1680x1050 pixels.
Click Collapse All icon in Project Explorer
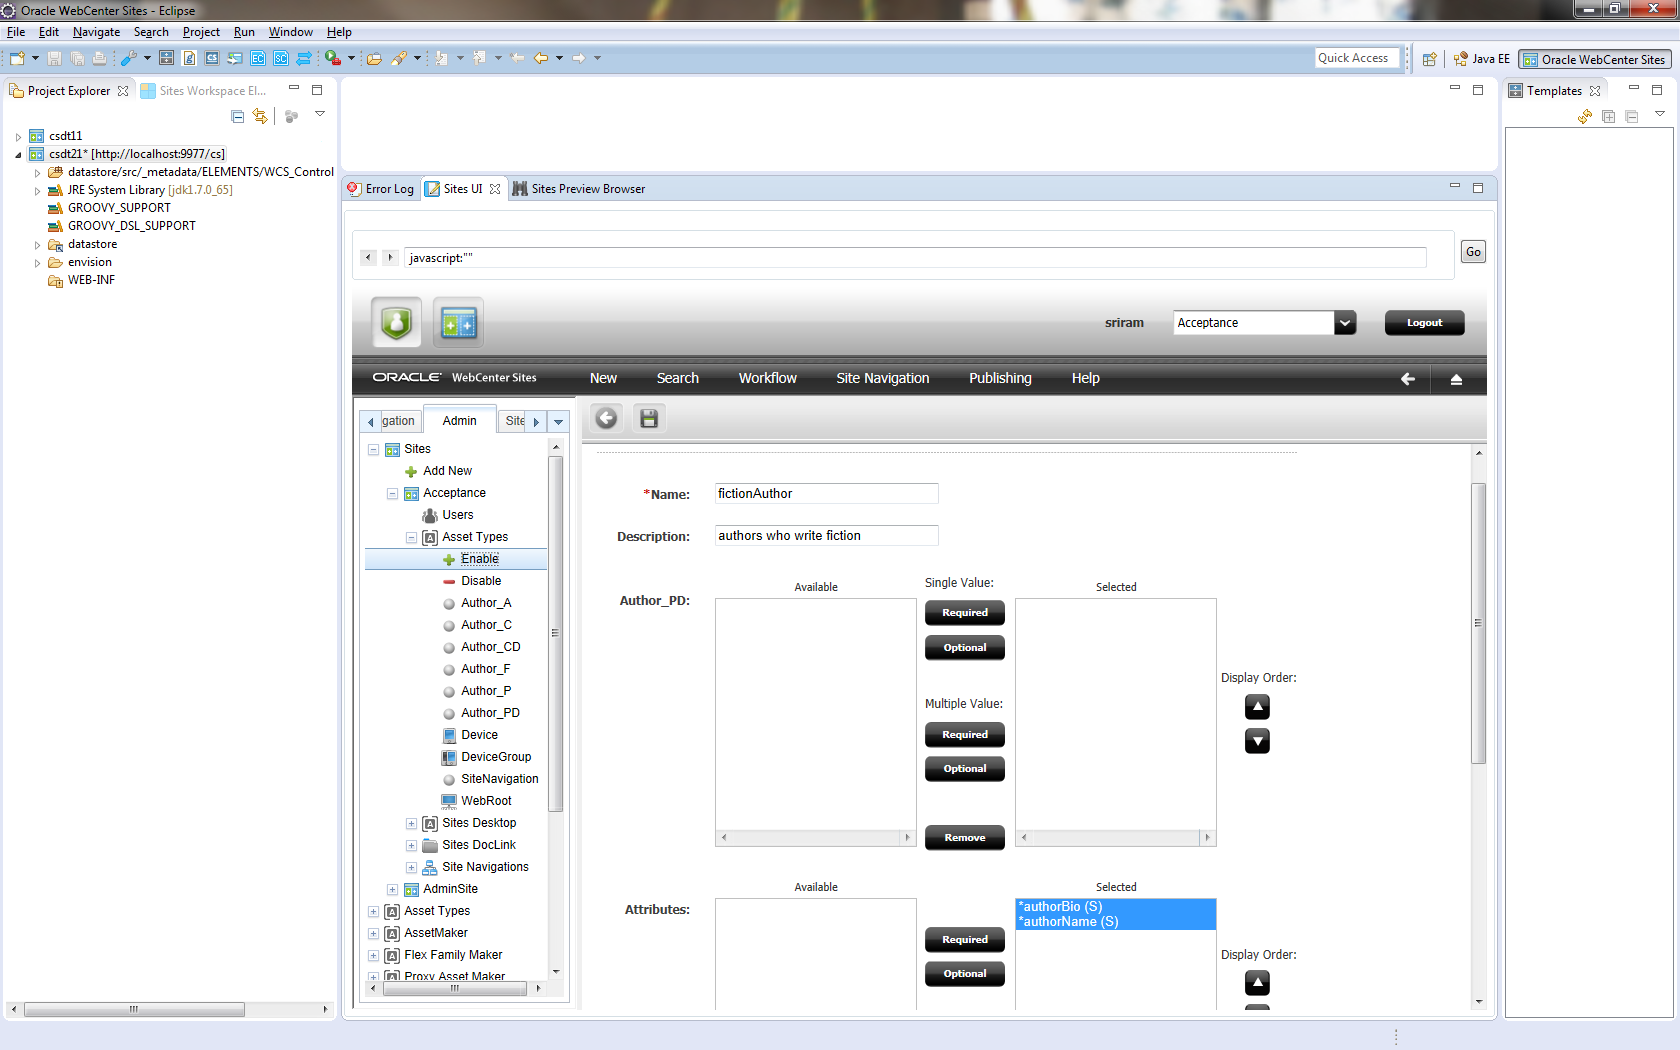click(238, 116)
